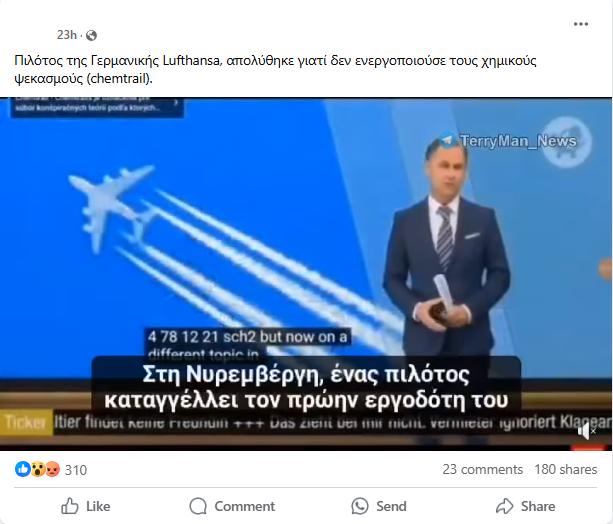The image size is (613, 524).
Task: Click the WhatsApp Send icon
Action: tap(360, 506)
